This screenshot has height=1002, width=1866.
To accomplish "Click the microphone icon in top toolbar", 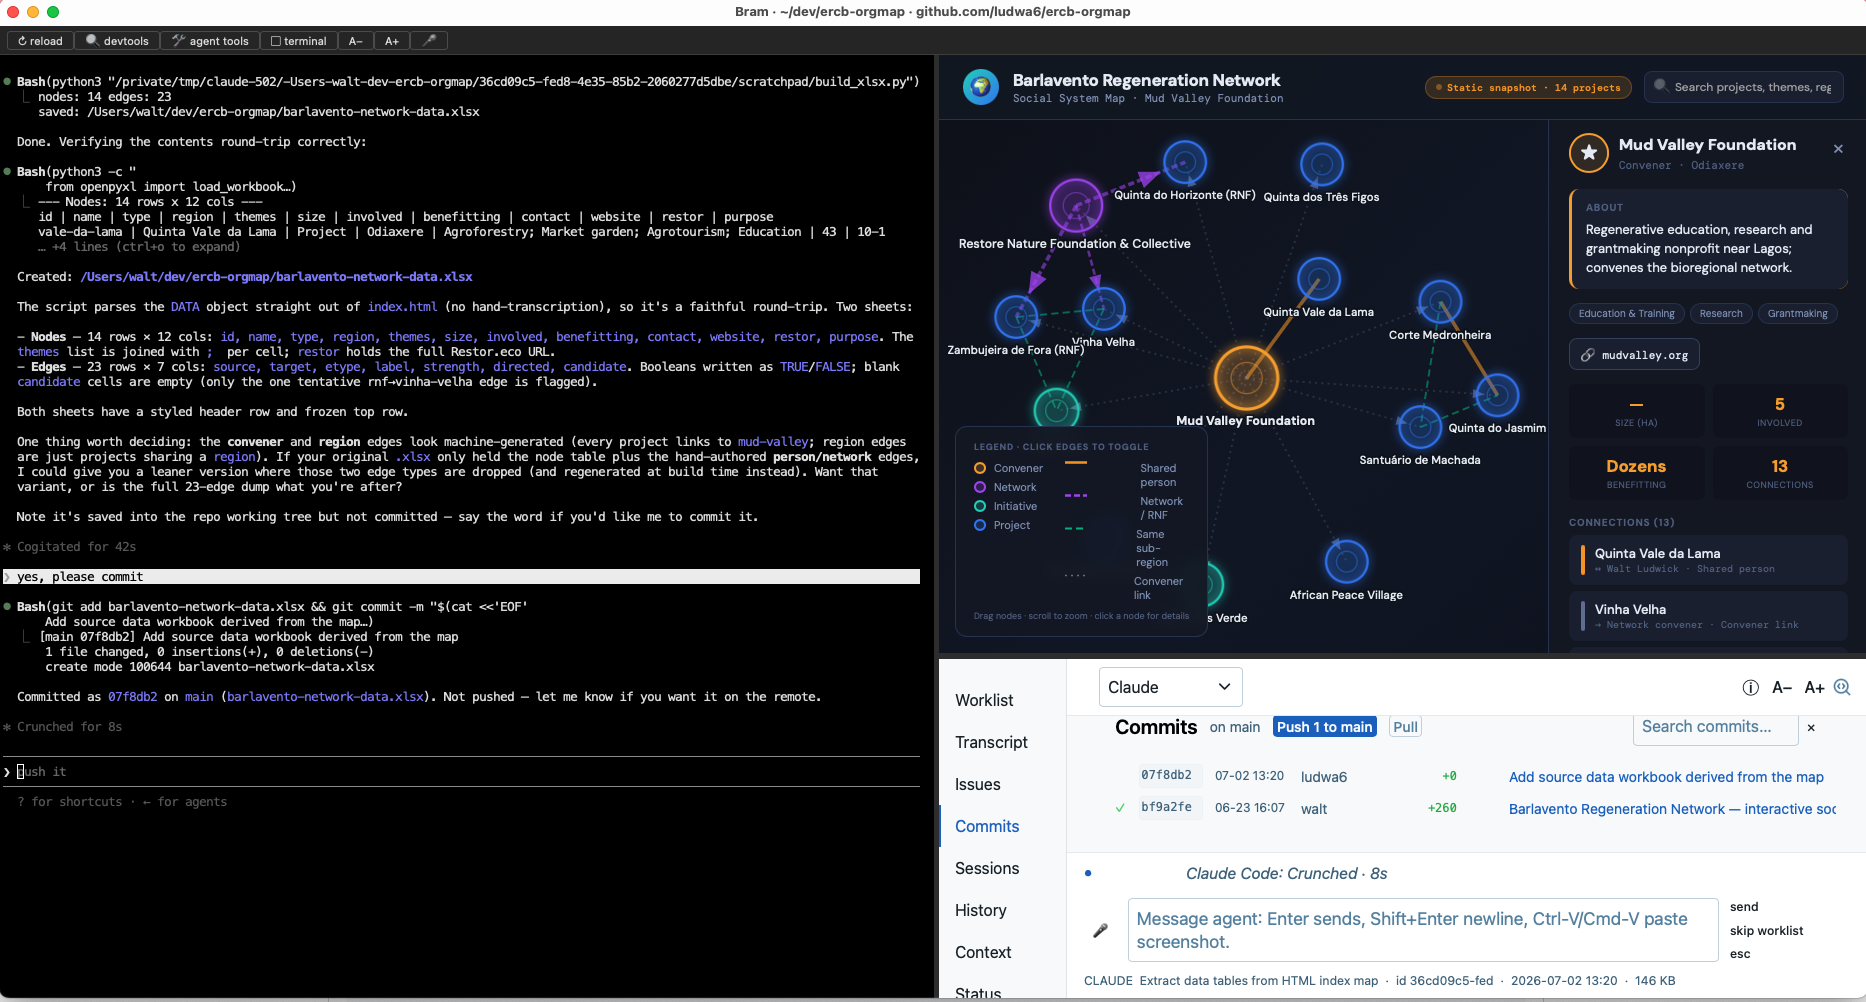I will coord(429,41).
